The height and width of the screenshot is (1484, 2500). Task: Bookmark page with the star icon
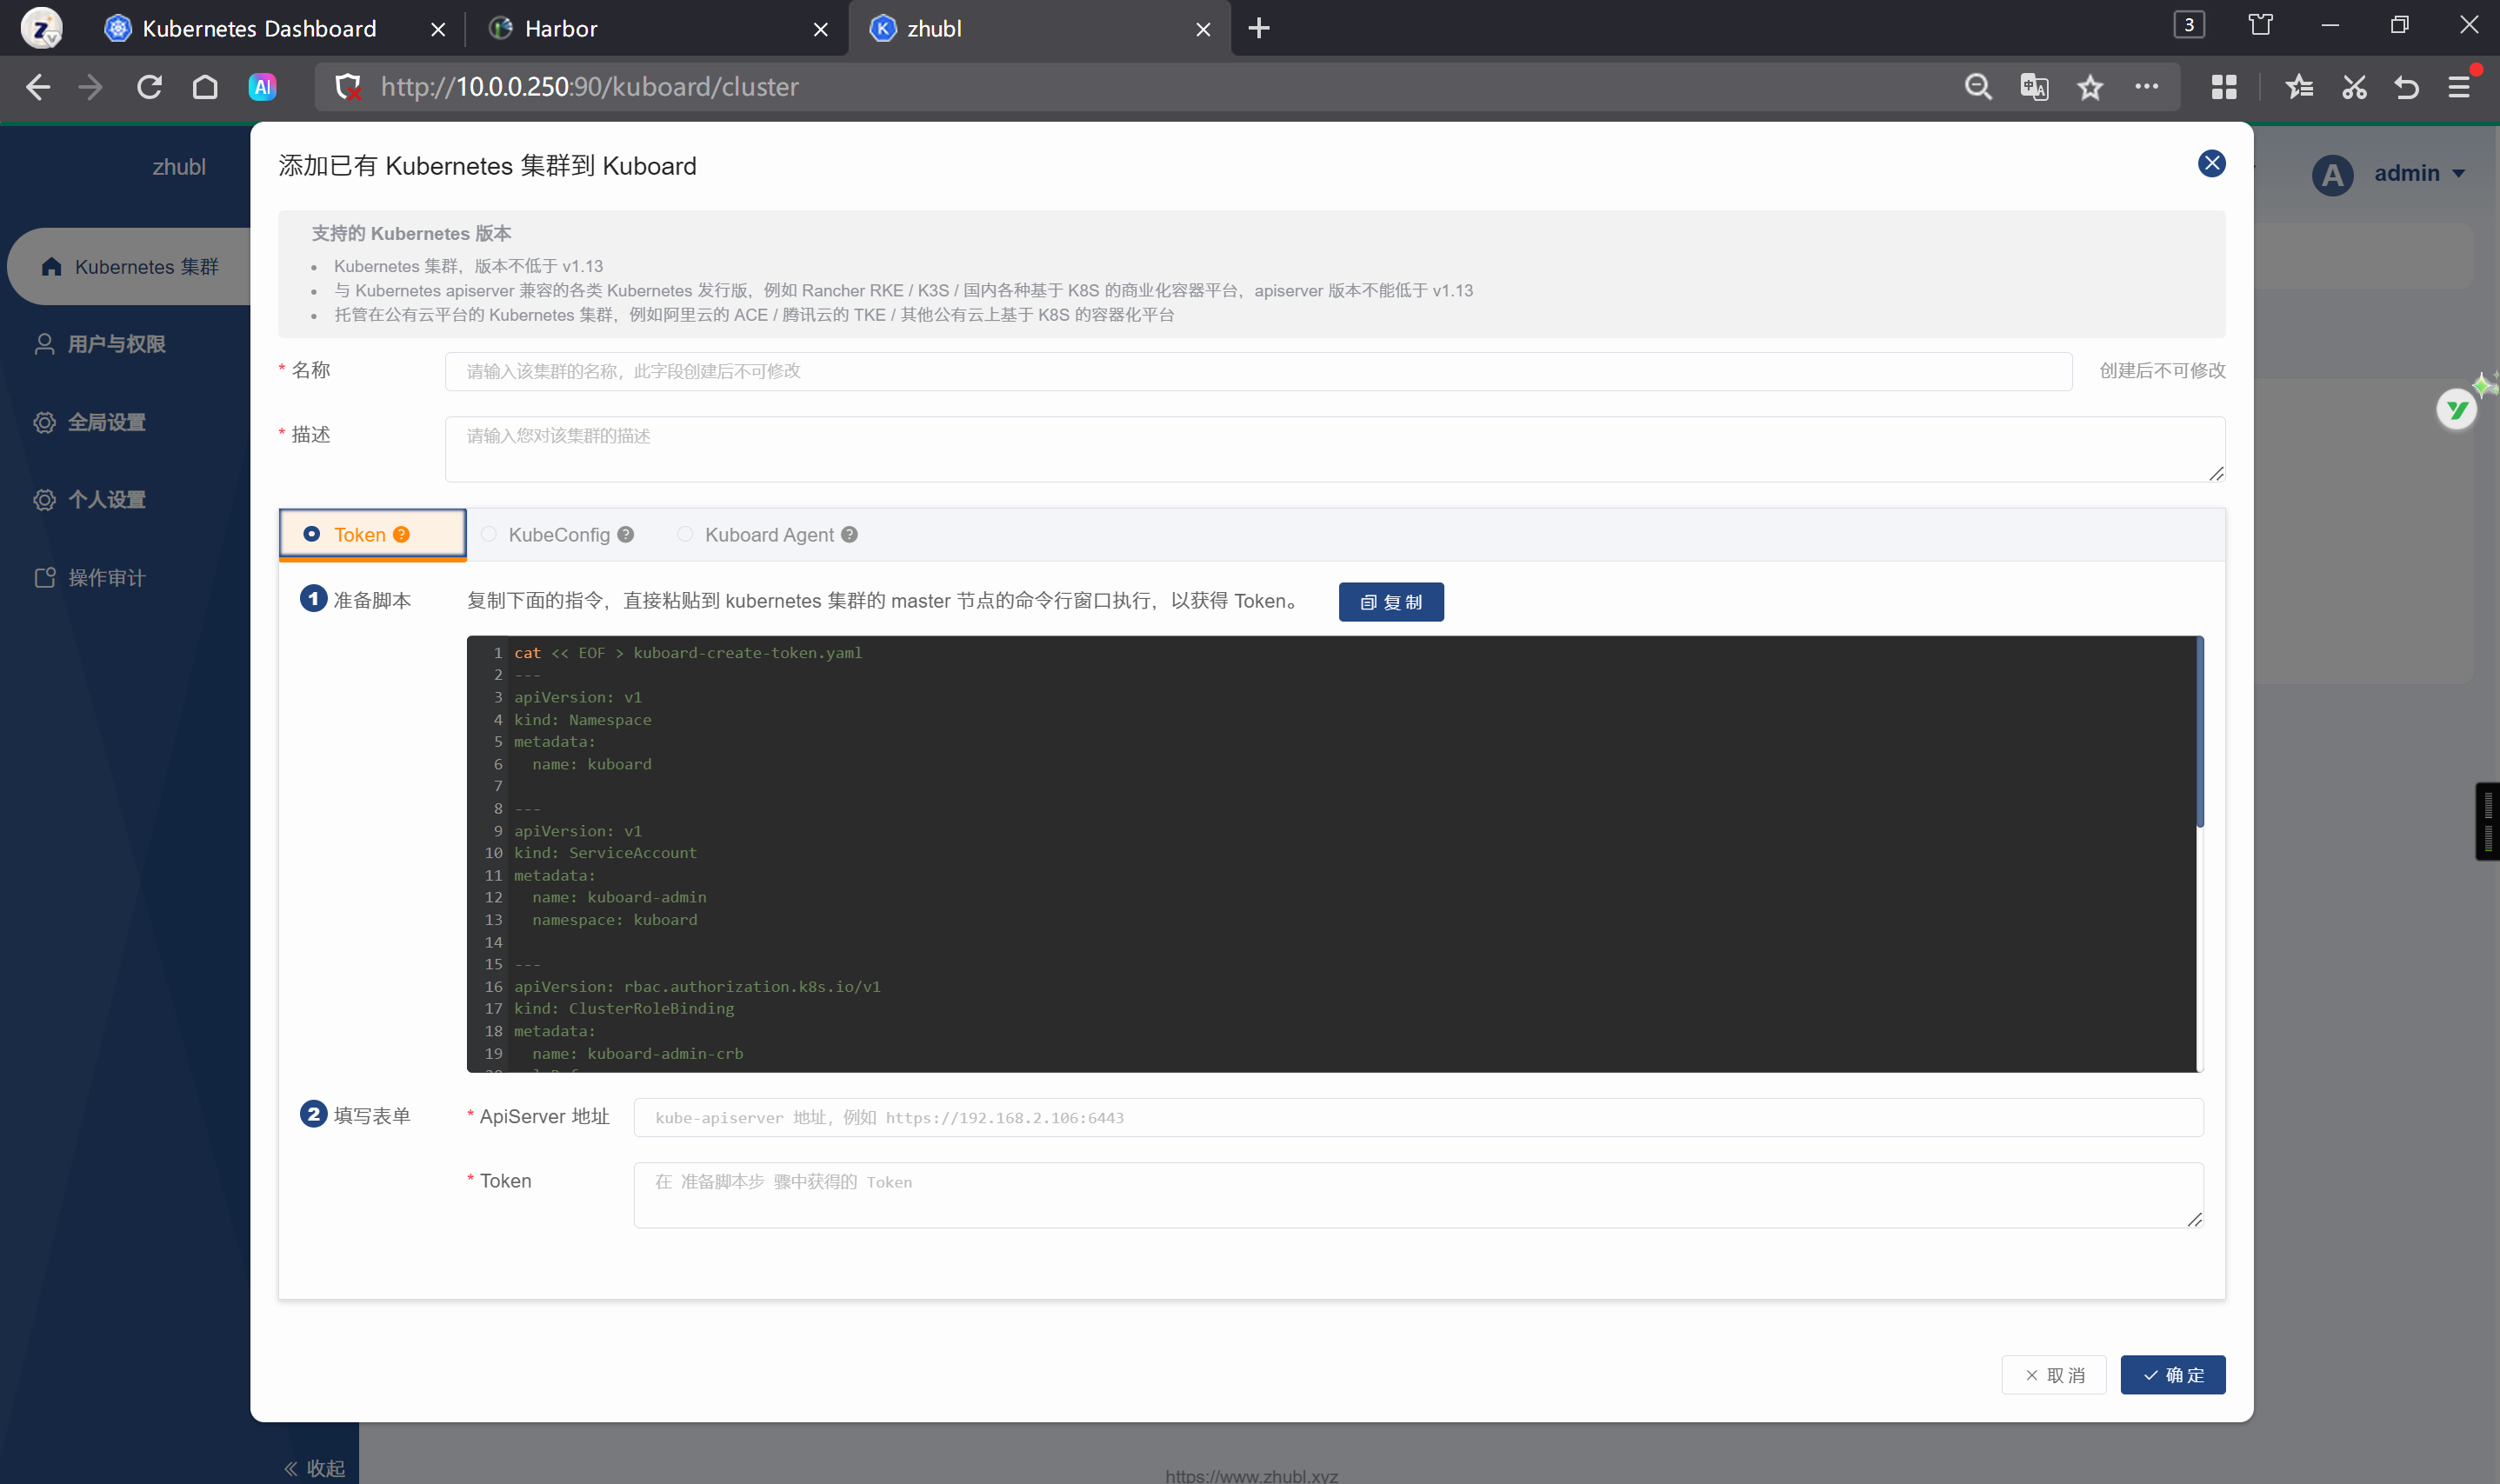click(2089, 87)
